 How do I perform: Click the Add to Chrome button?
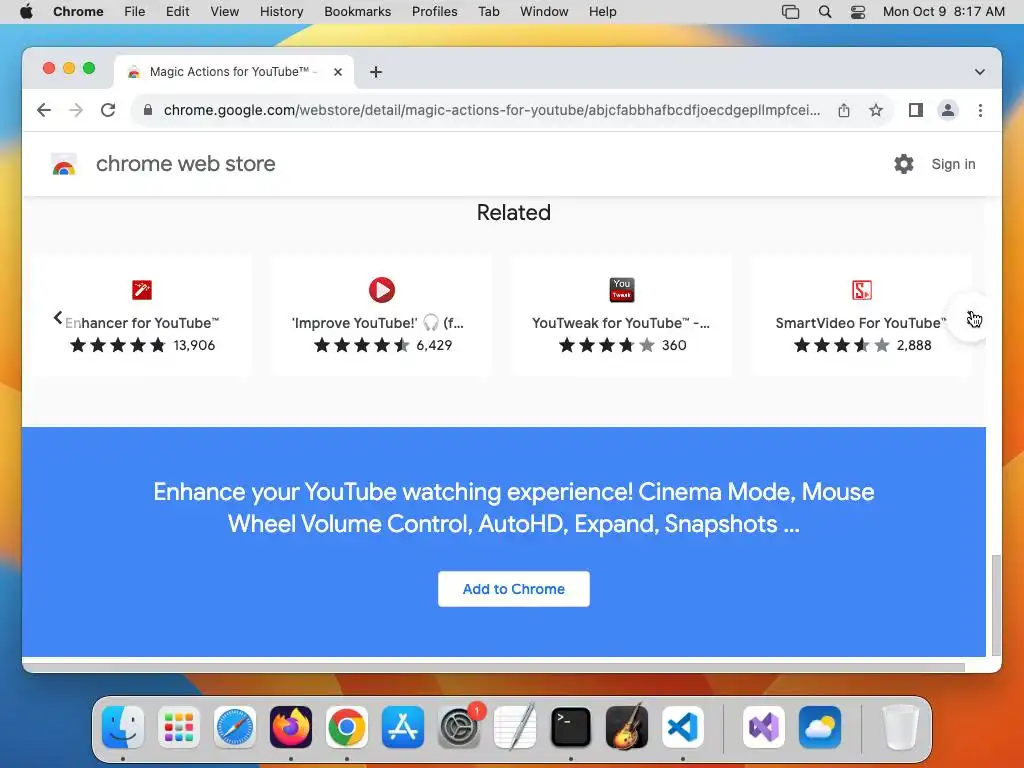[514, 589]
